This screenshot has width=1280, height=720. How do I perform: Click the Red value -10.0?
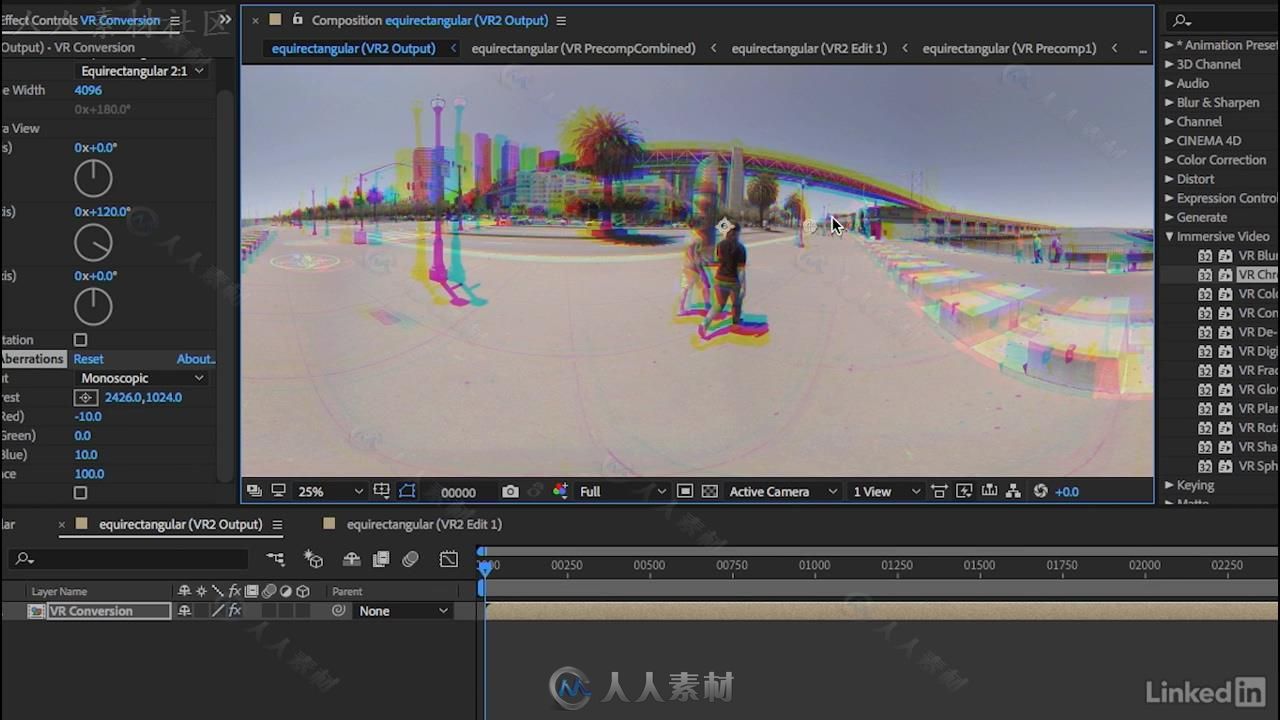click(88, 416)
